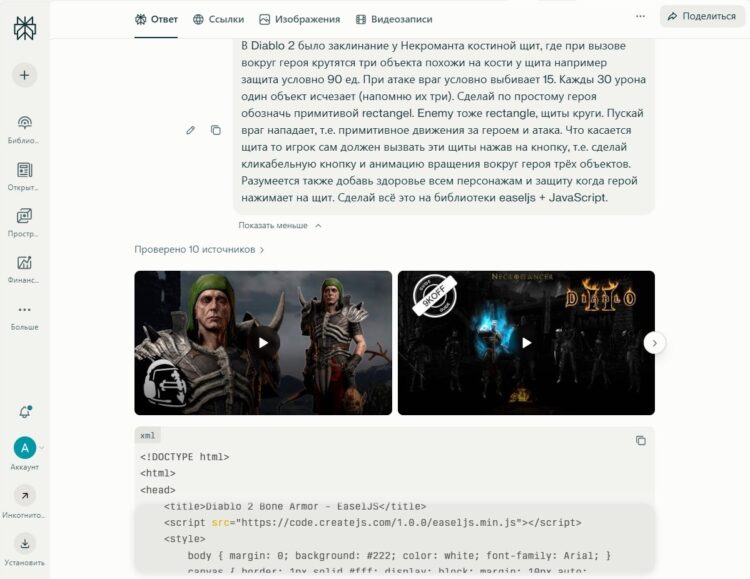The width and height of the screenshot is (750, 579).
Task: Edit the query with pencil icon
Action: point(190,130)
